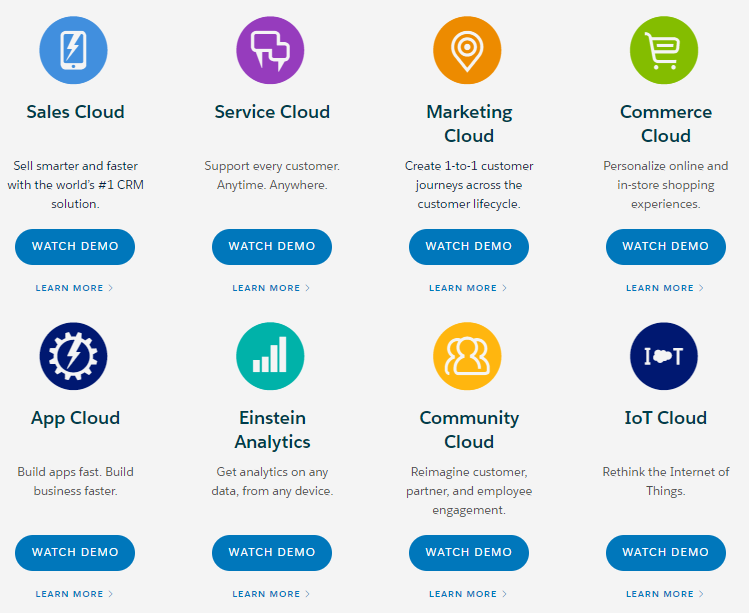The width and height of the screenshot is (749, 613).
Task: Follow the Learn More link for Marketing Cloud
Action: 468,288
